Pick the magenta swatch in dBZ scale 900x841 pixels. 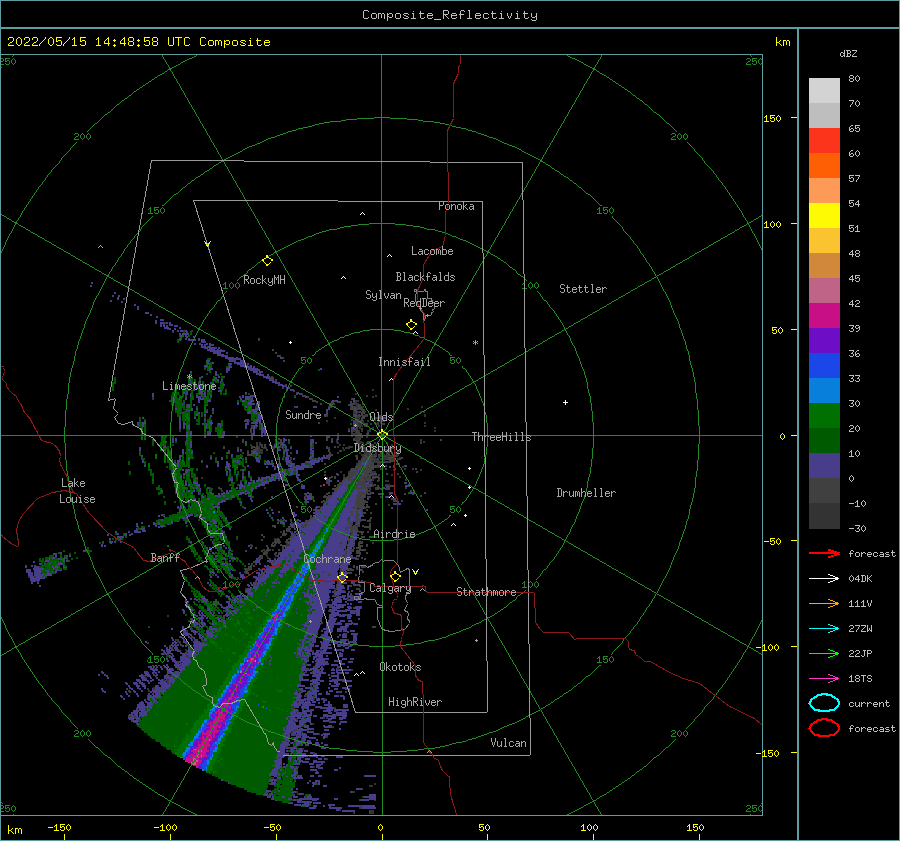click(824, 315)
